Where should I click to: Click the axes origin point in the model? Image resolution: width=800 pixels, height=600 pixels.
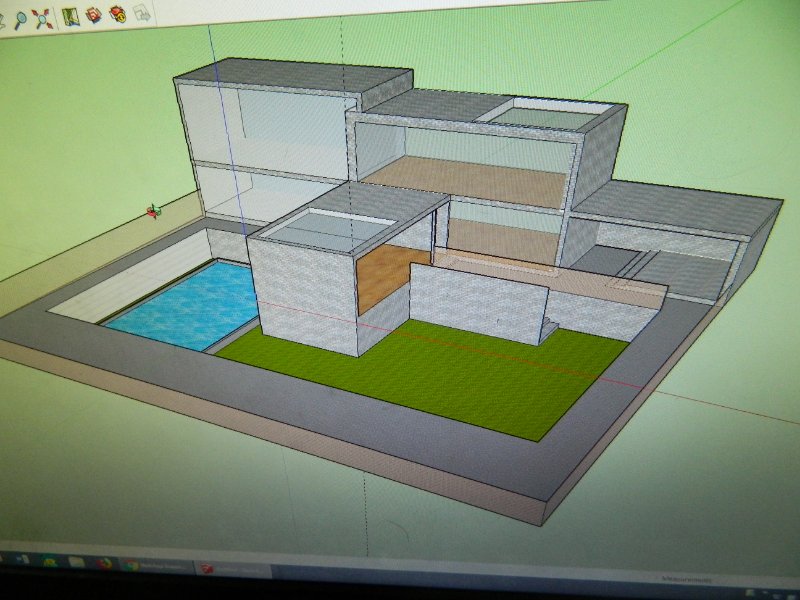click(x=153, y=211)
